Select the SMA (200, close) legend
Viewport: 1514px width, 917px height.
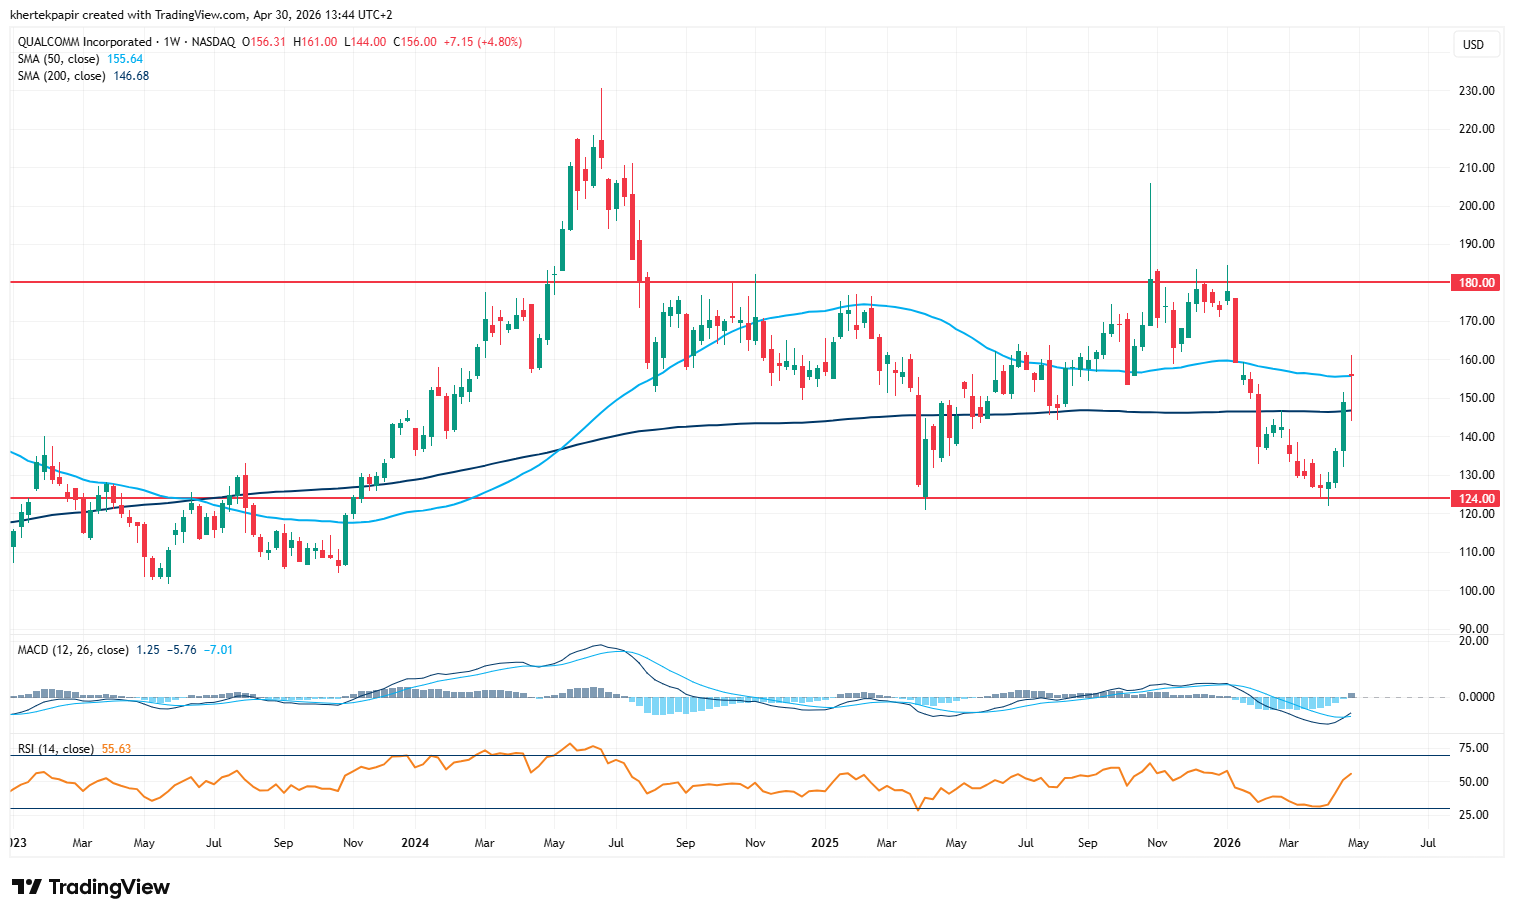click(x=62, y=76)
